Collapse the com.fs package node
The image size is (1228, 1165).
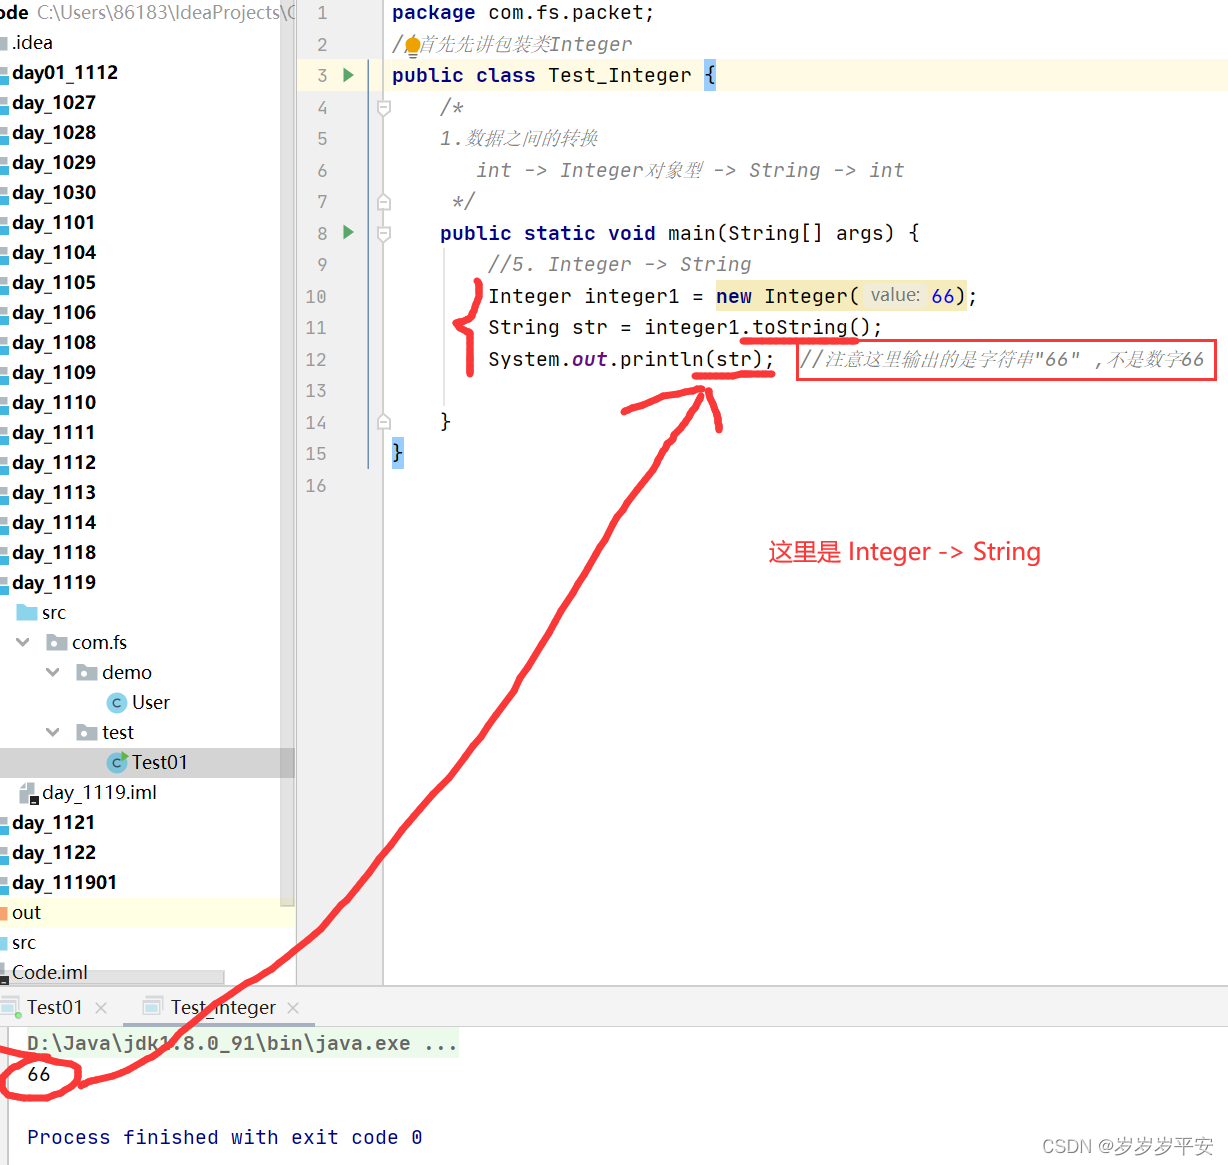pyautogui.click(x=22, y=642)
